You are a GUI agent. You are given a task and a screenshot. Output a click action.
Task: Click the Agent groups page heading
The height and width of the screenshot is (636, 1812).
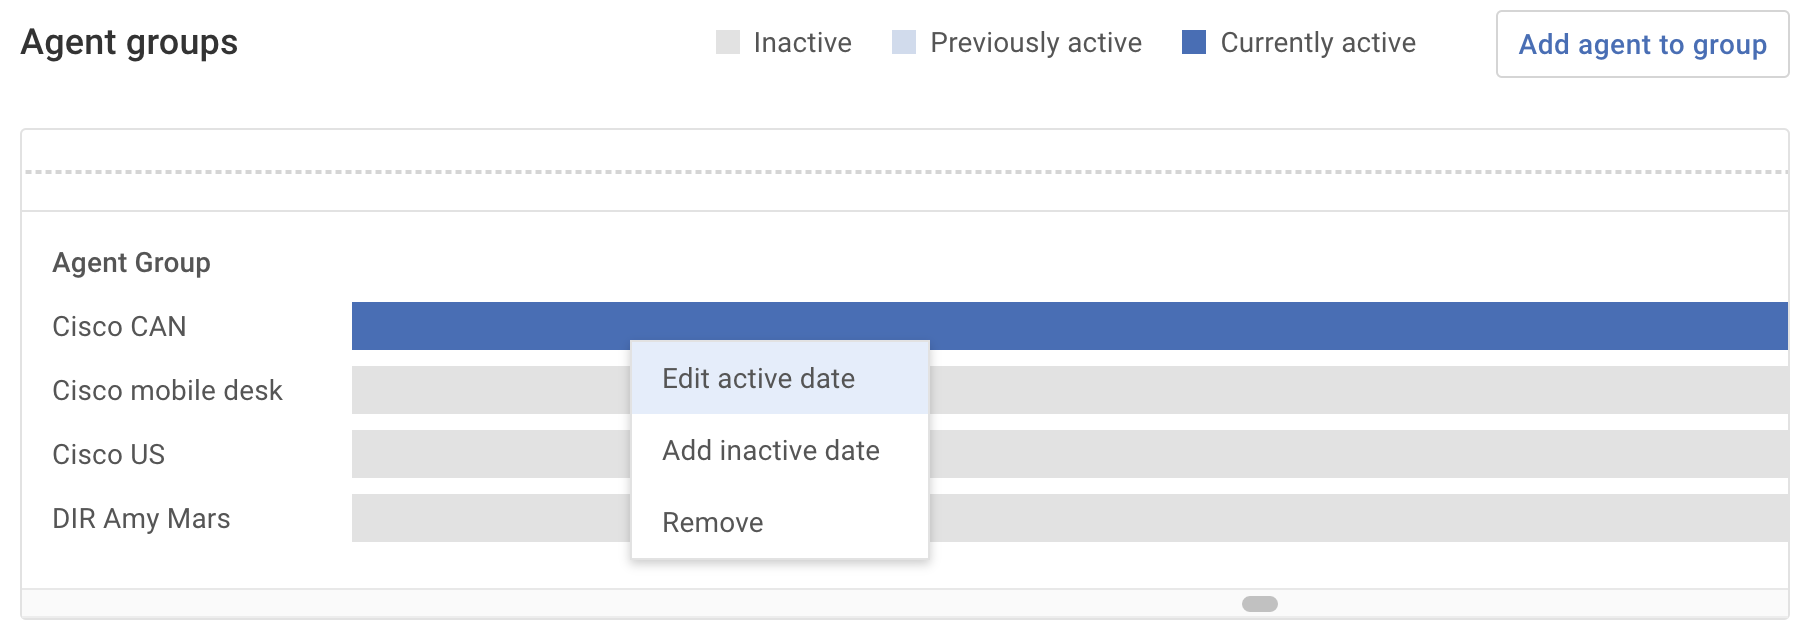[x=131, y=42]
